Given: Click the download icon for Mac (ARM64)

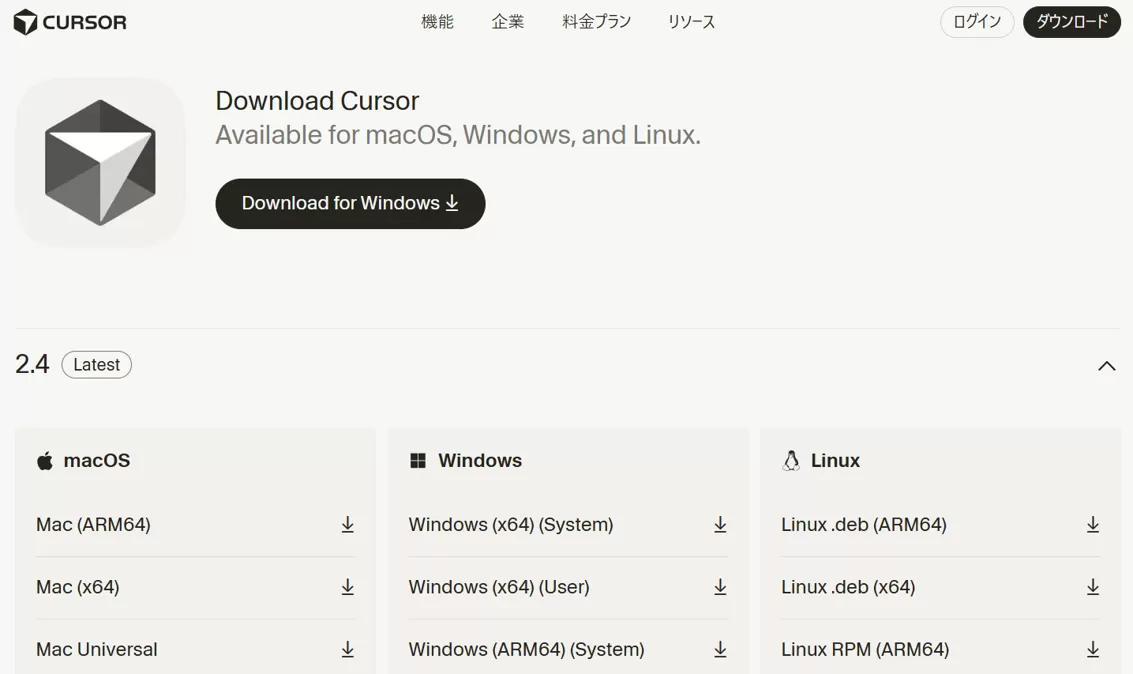Looking at the screenshot, I should pos(347,525).
